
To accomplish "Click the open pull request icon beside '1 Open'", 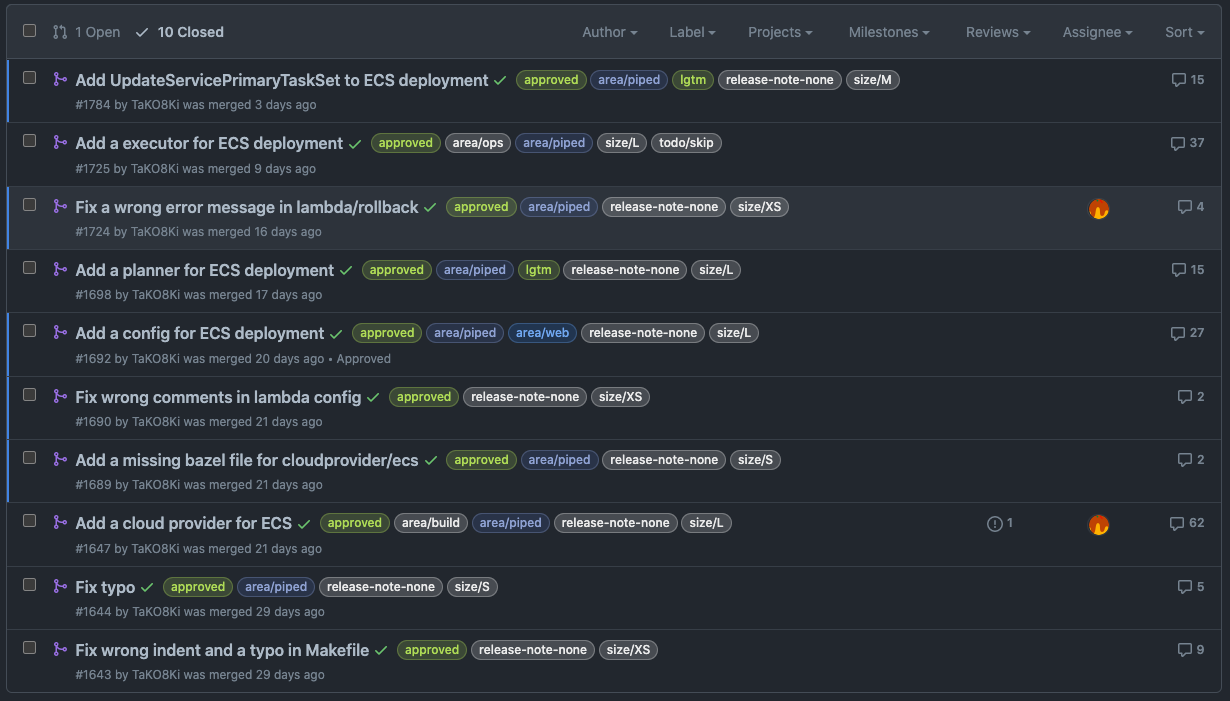I will [60, 32].
